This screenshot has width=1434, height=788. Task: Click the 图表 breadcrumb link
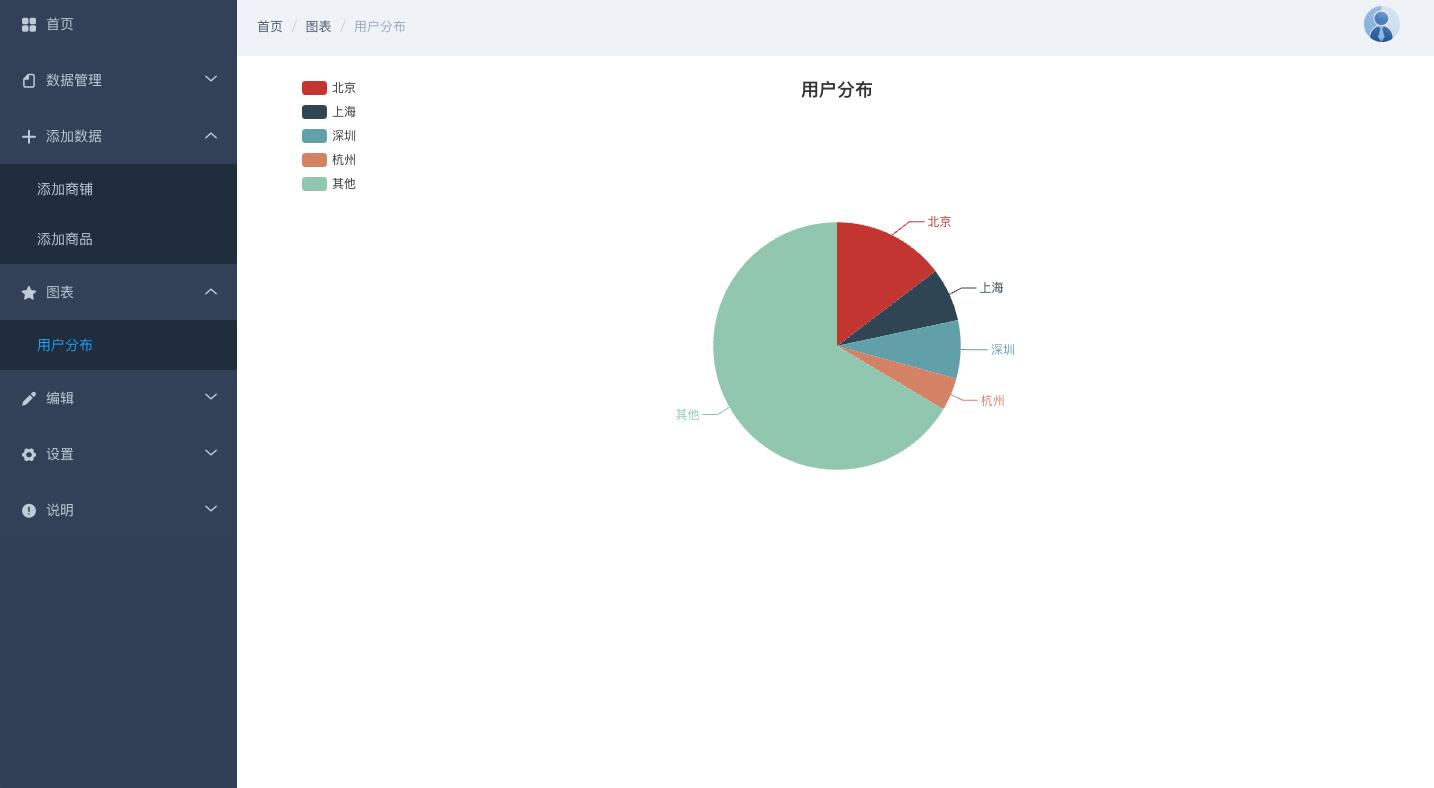coord(319,26)
